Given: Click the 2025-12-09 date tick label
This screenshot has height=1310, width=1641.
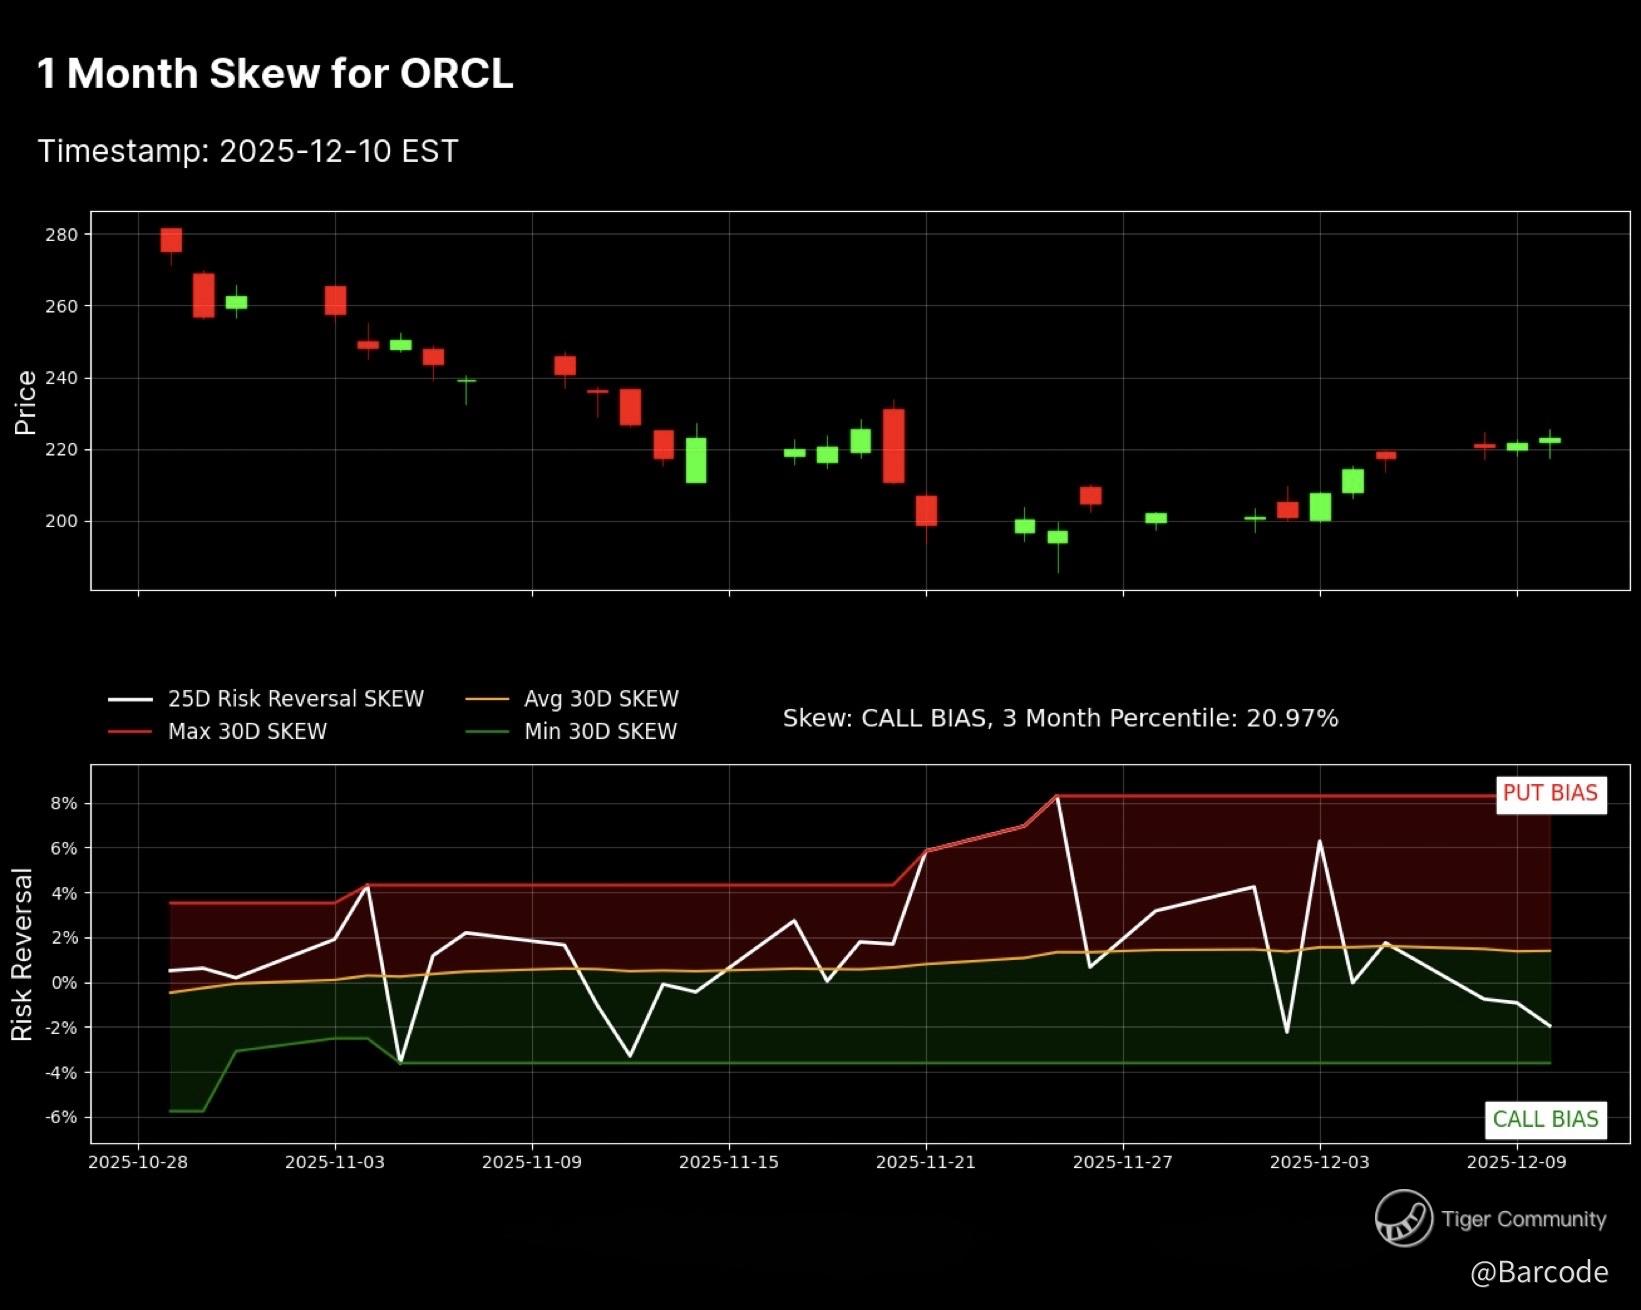Looking at the screenshot, I should 1517,1162.
